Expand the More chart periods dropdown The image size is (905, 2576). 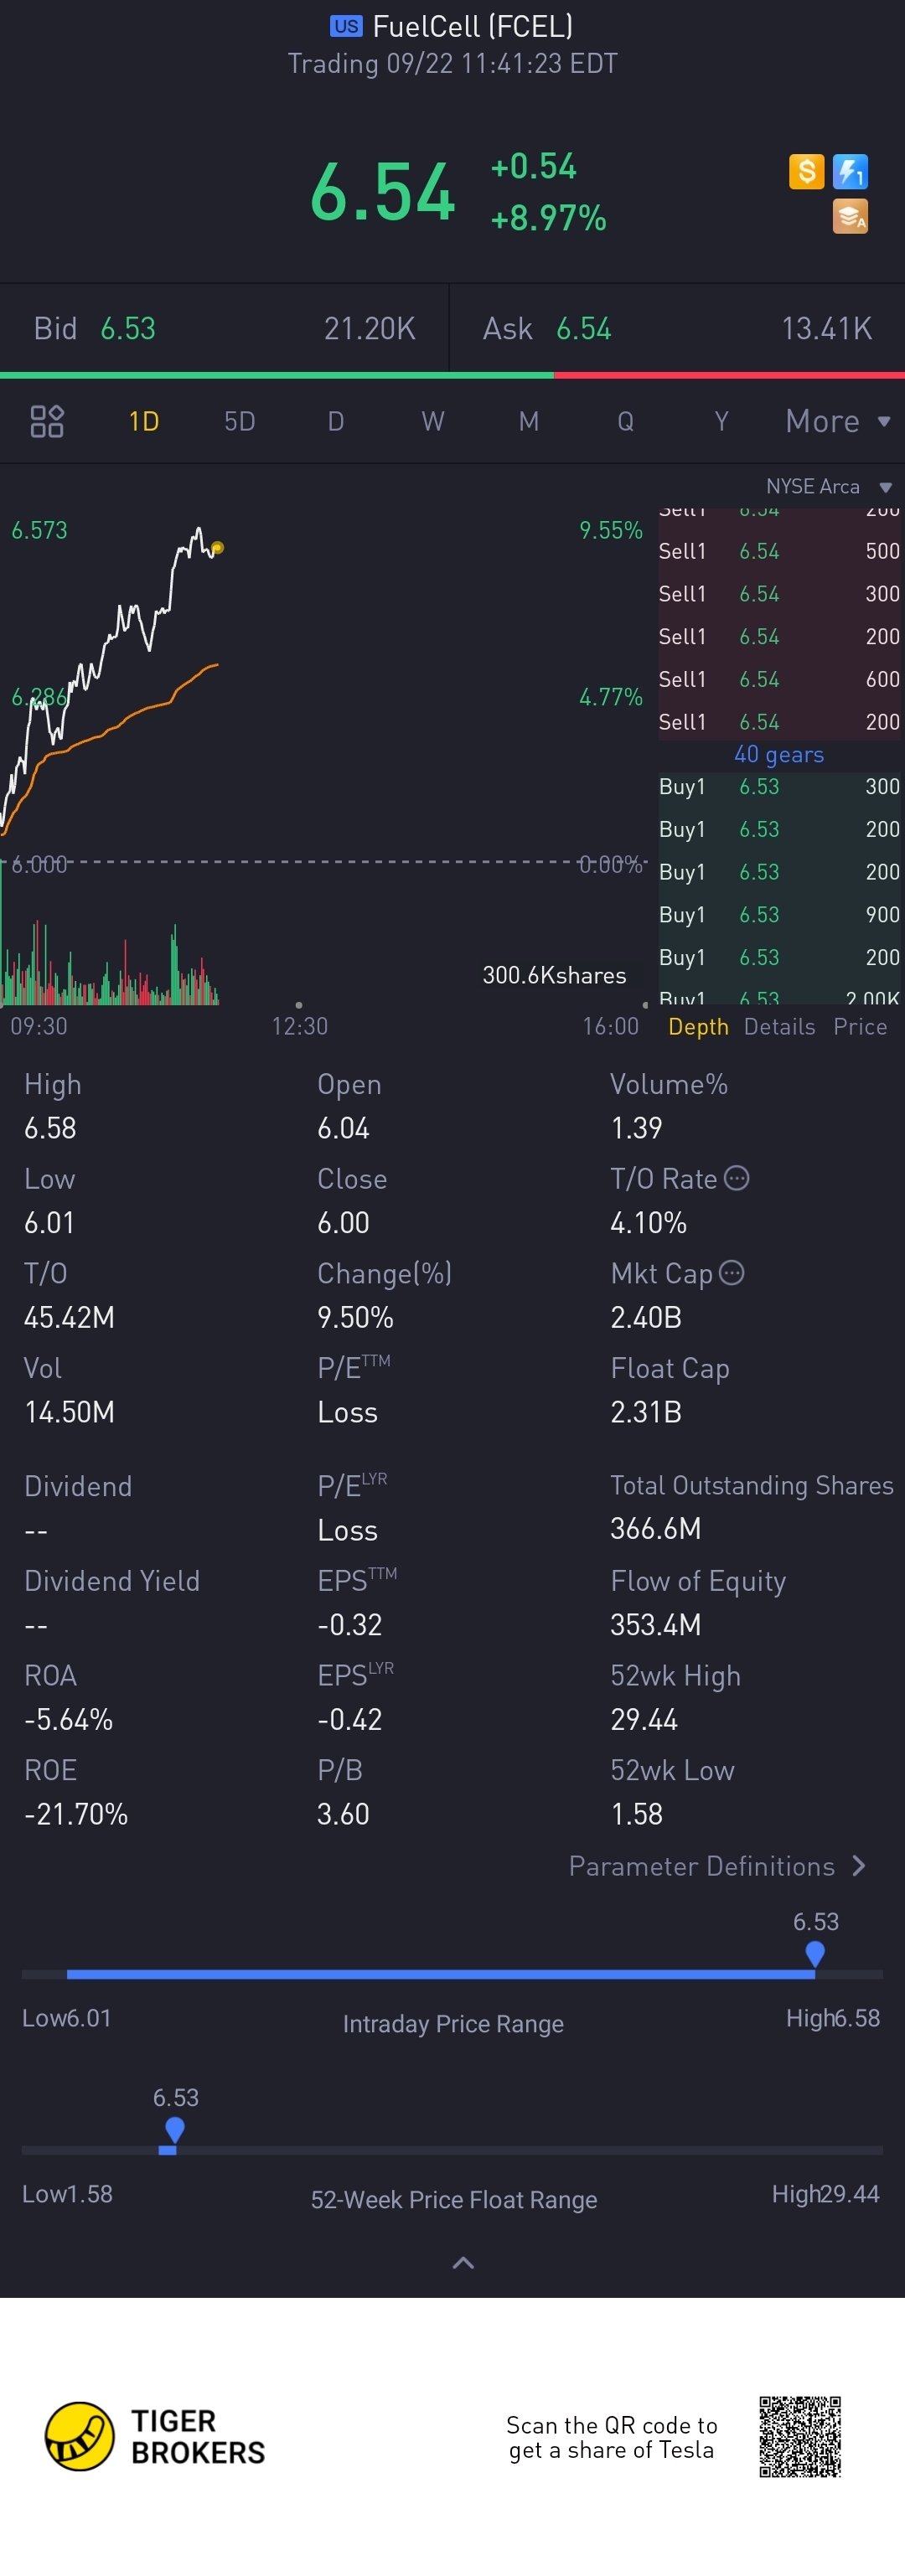tap(838, 421)
